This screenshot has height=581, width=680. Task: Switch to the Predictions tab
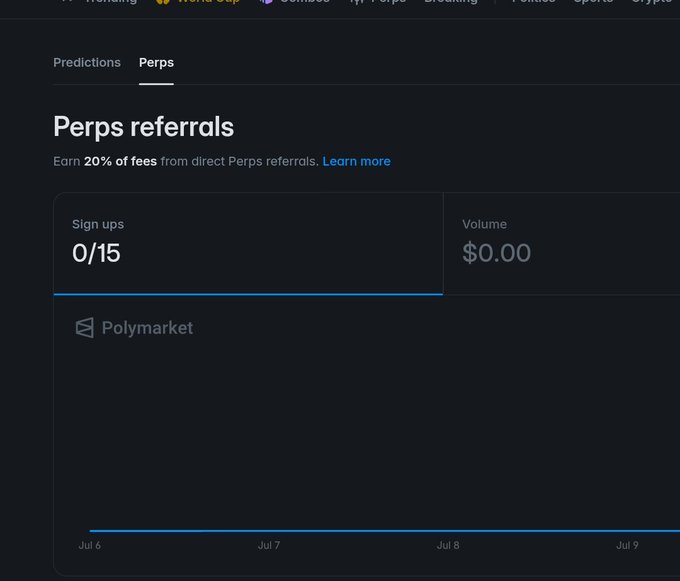[87, 62]
